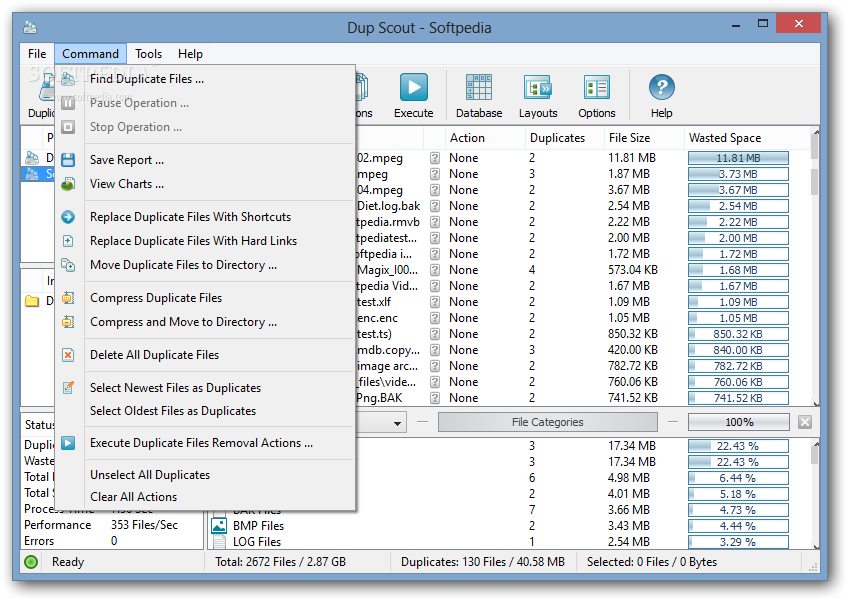
Task: Open the File menu
Action: click(37, 54)
